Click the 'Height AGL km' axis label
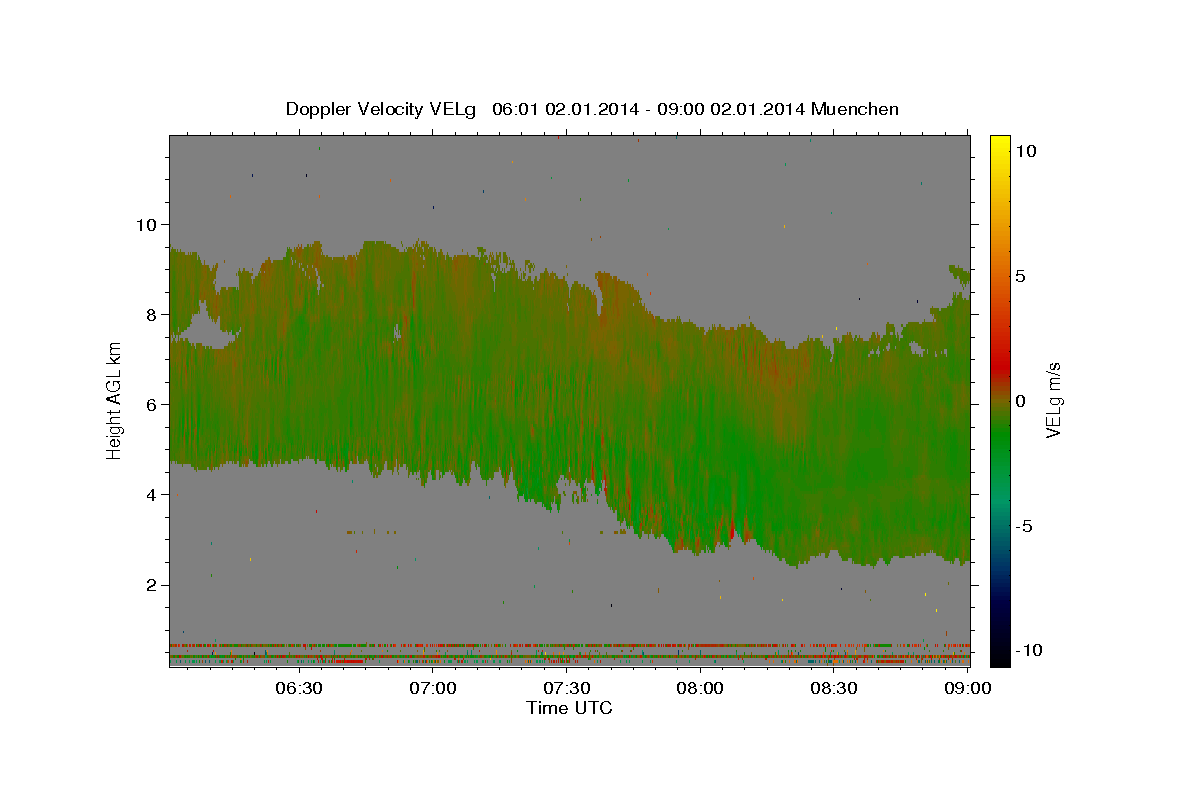The image size is (1200, 800). [115, 399]
